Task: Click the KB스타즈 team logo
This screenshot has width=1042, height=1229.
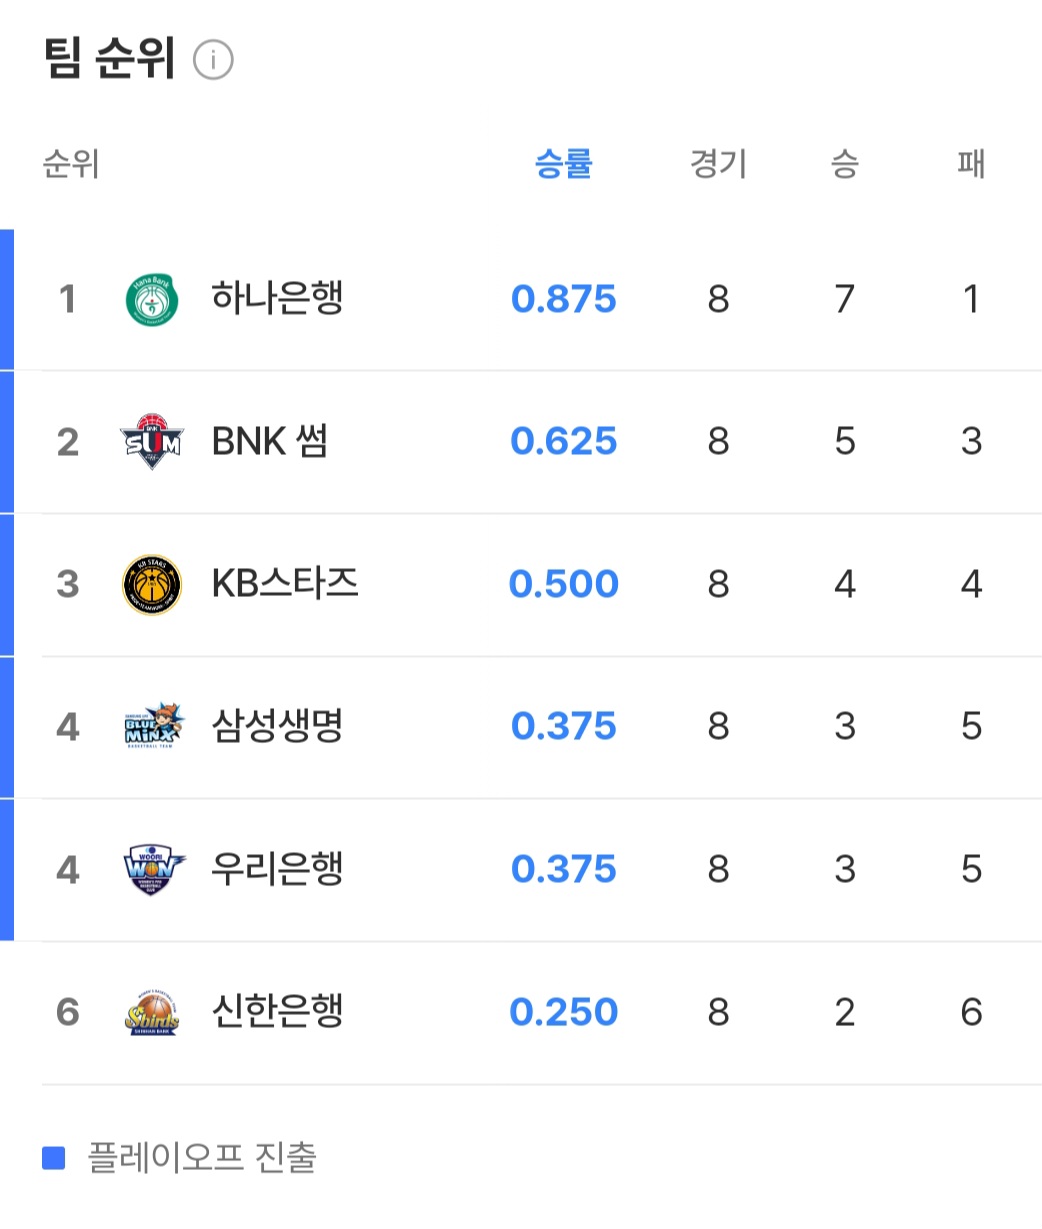Action: point(152,584)
